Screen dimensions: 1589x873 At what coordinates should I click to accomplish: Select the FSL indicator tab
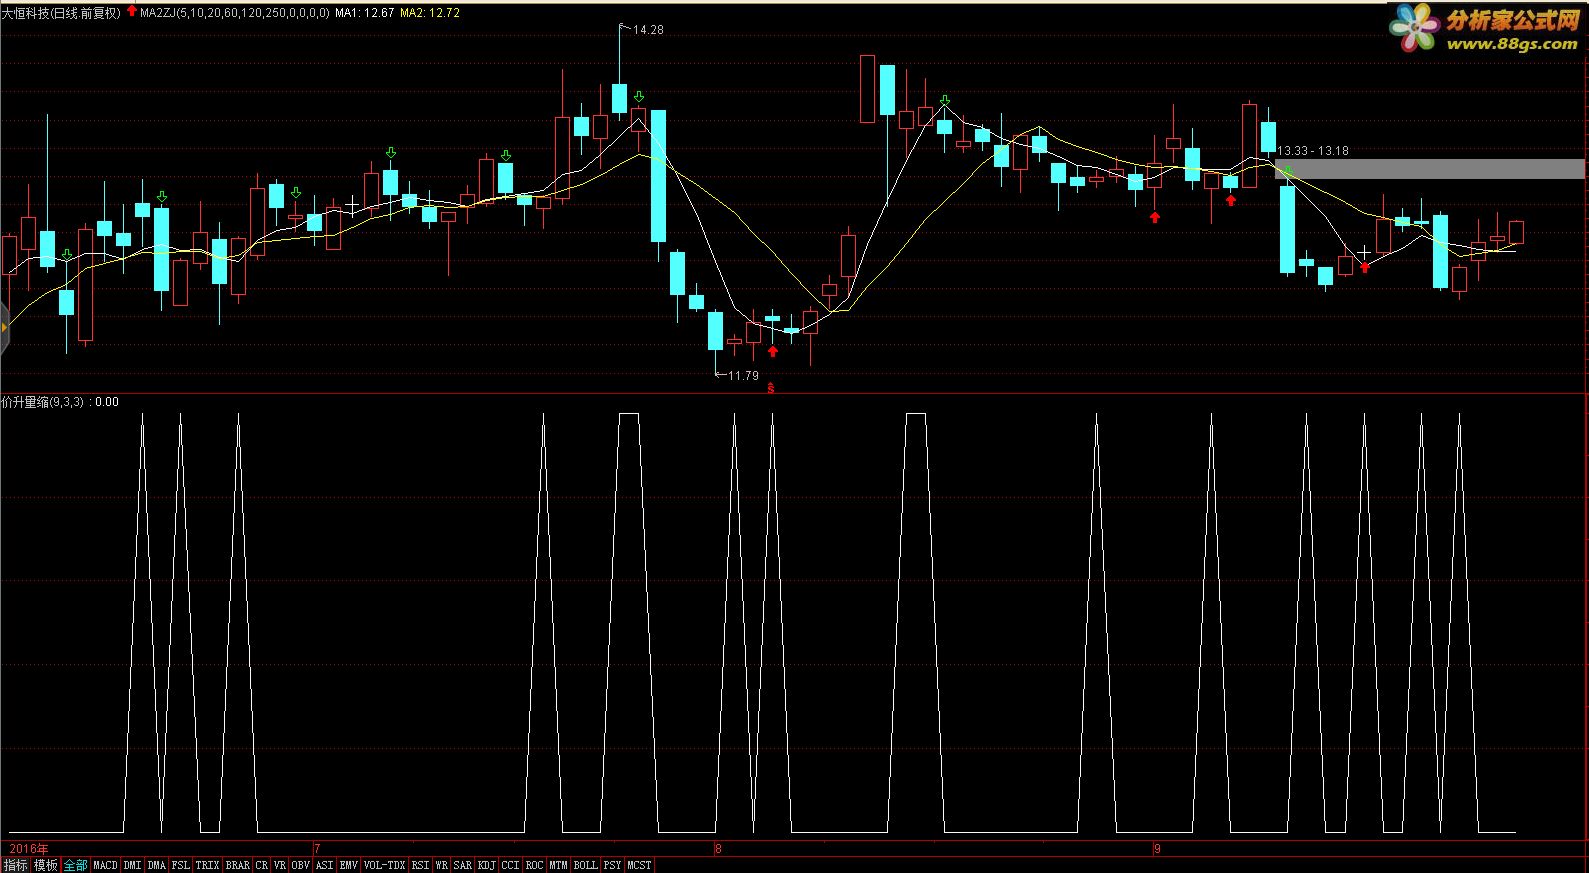pyautogui.click(x=181, y=865)
